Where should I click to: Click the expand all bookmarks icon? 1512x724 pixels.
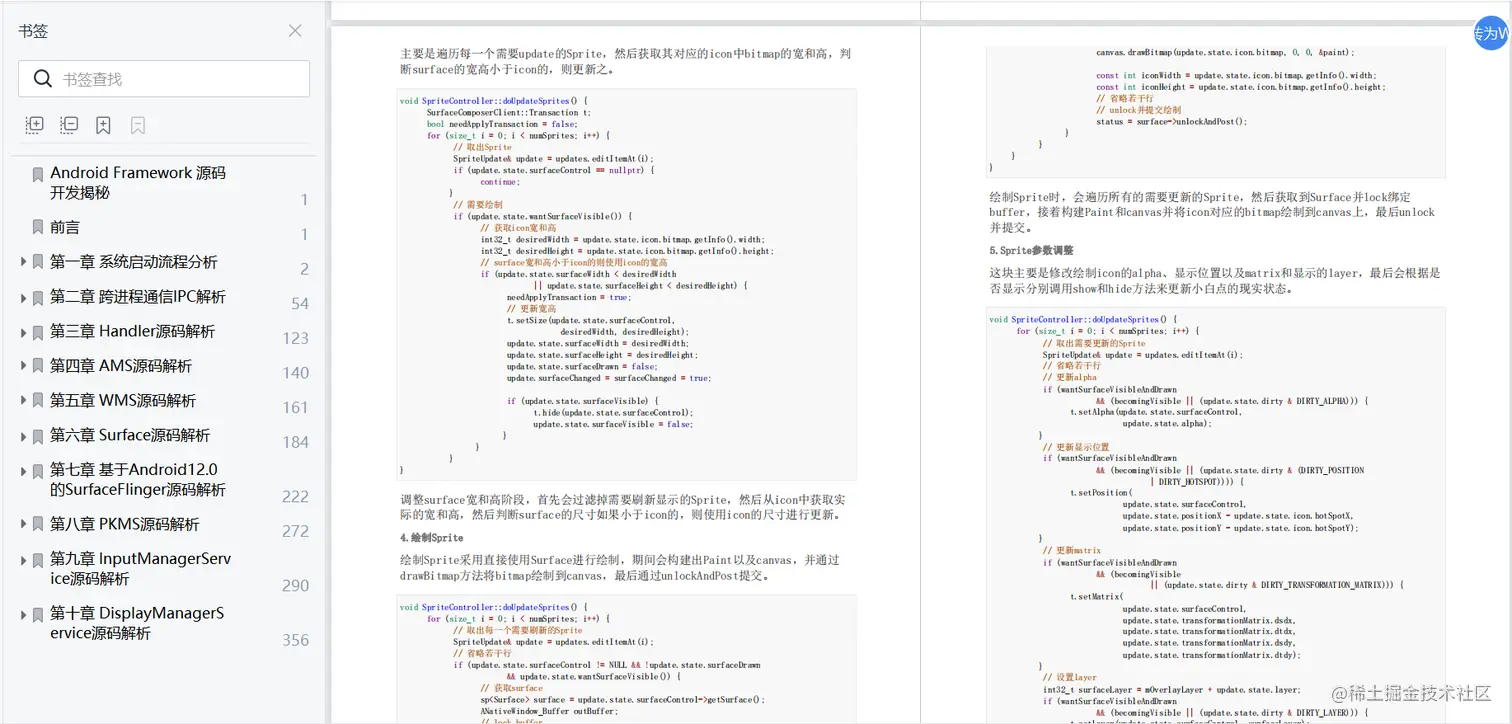coord(33,125)
